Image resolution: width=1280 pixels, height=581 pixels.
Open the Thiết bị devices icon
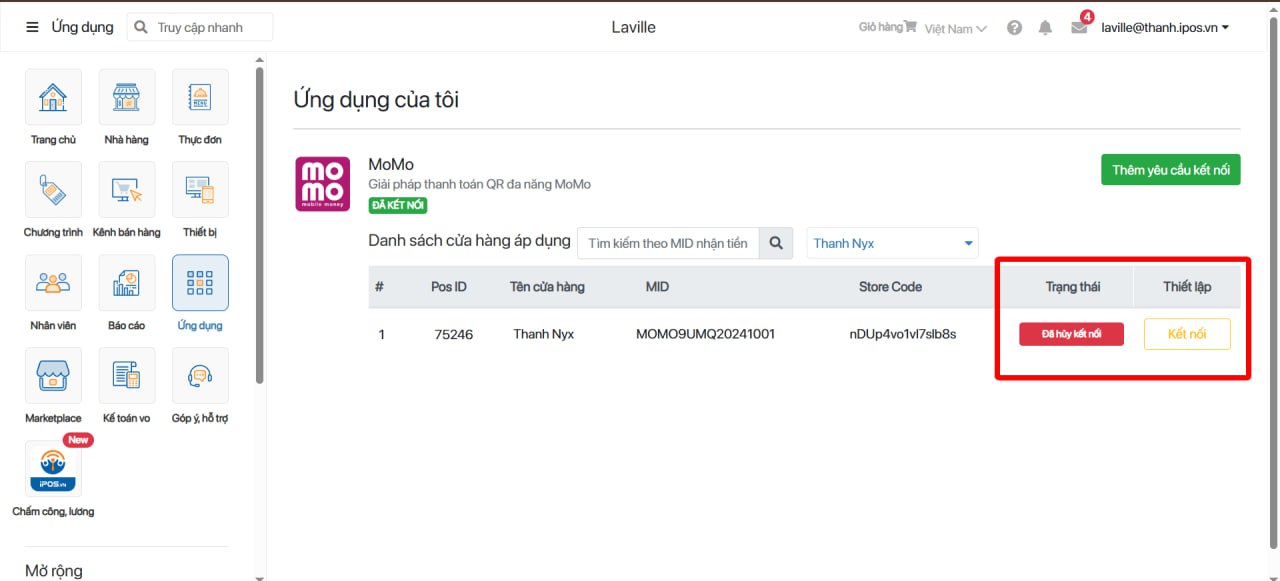pos(200,190)
